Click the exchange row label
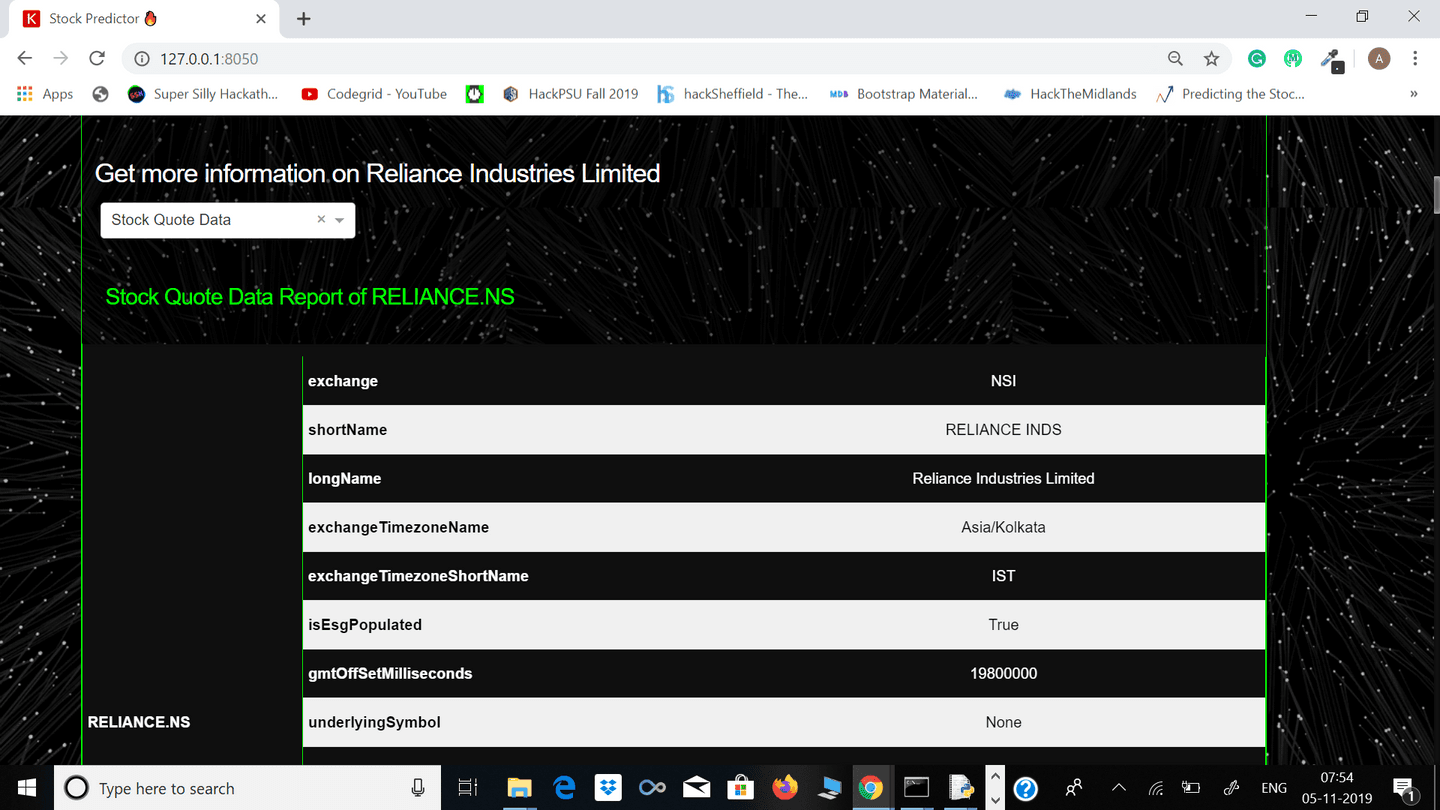 (343, 381)
